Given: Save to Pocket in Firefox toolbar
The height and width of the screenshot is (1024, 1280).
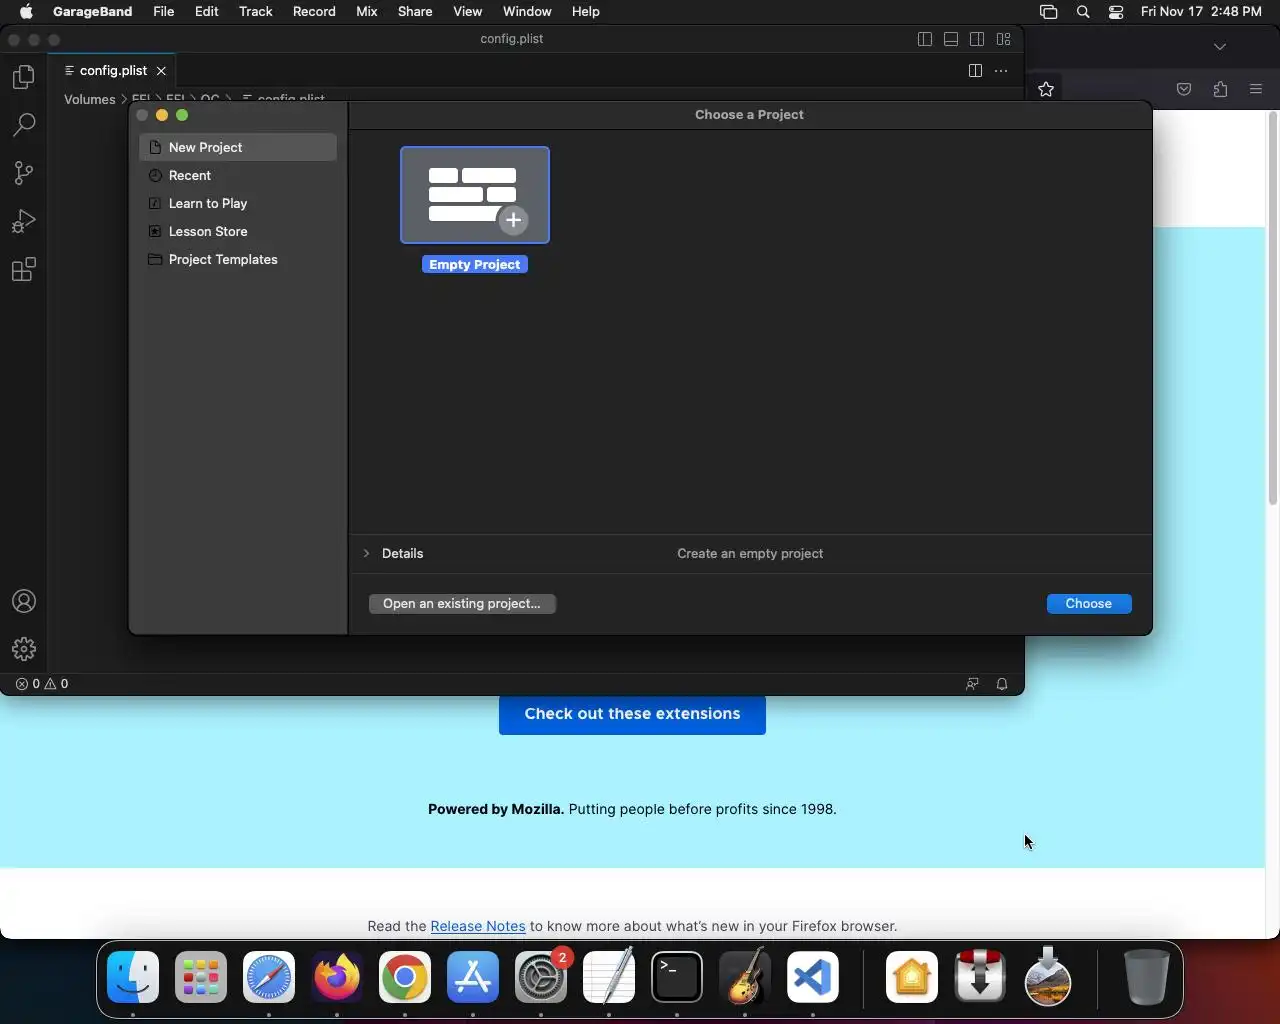Looking at the screenshot, I should 1184,89.
